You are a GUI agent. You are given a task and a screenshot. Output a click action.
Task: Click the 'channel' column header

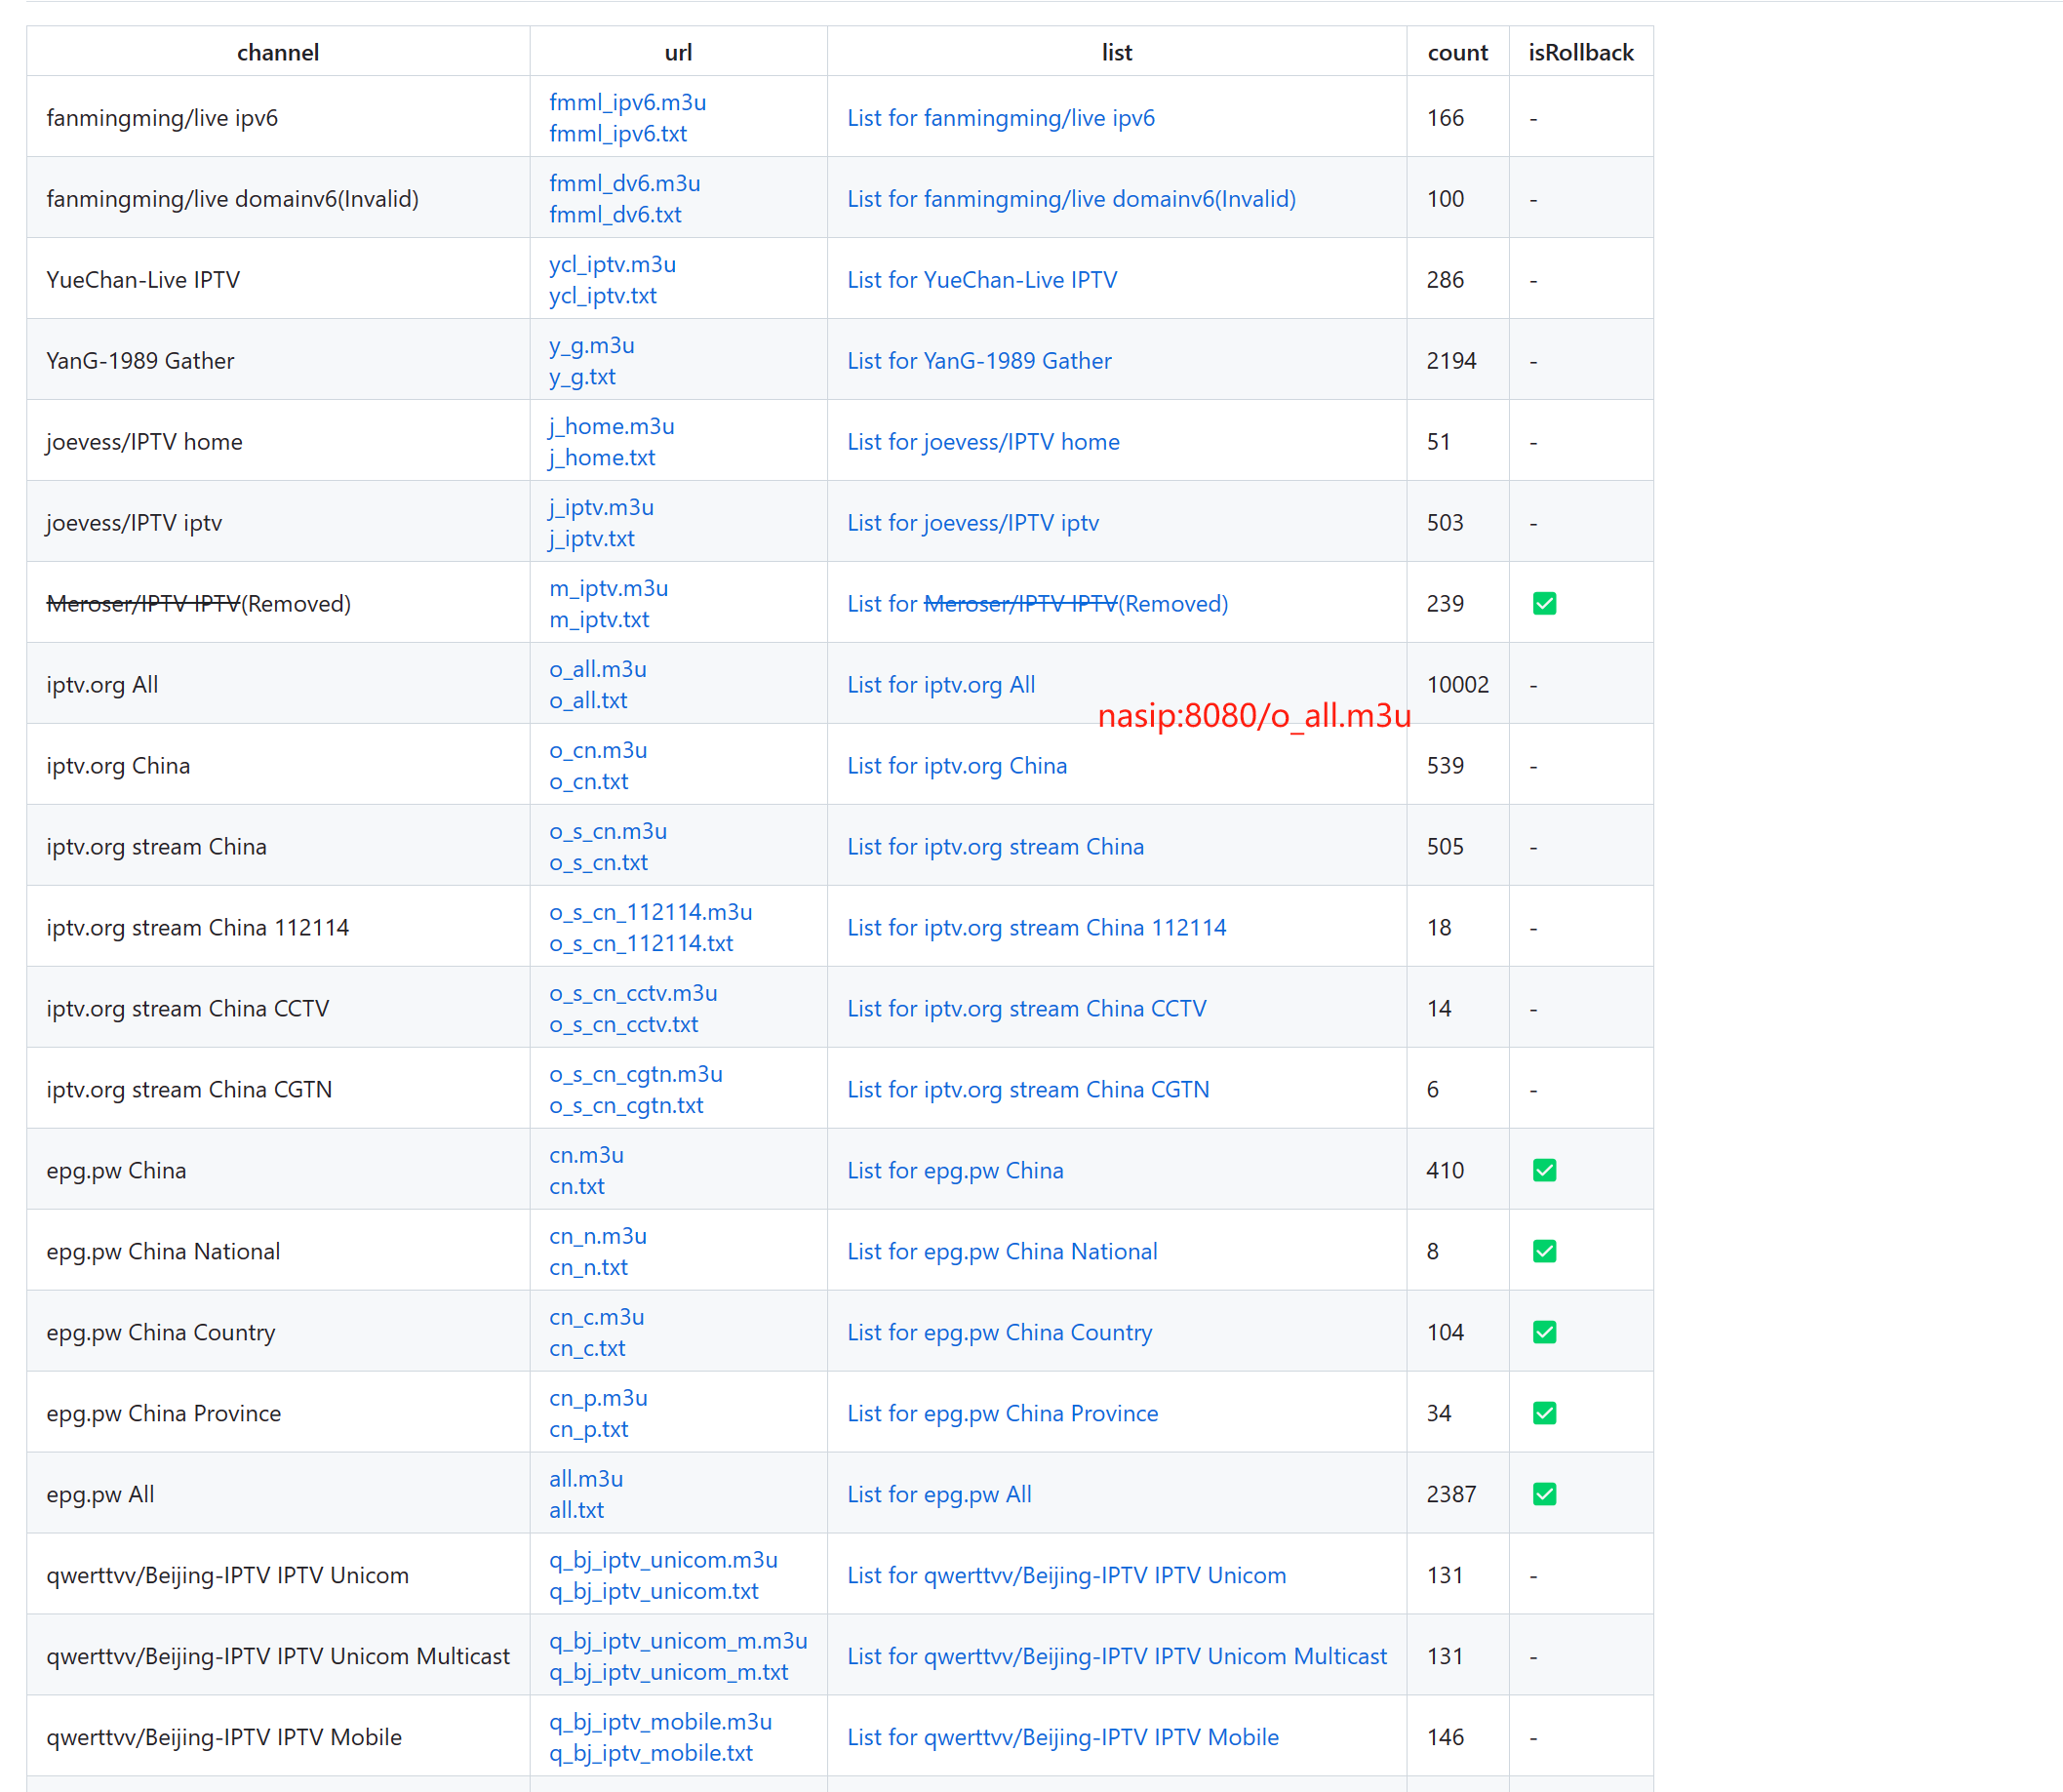(x=278, y=52)
